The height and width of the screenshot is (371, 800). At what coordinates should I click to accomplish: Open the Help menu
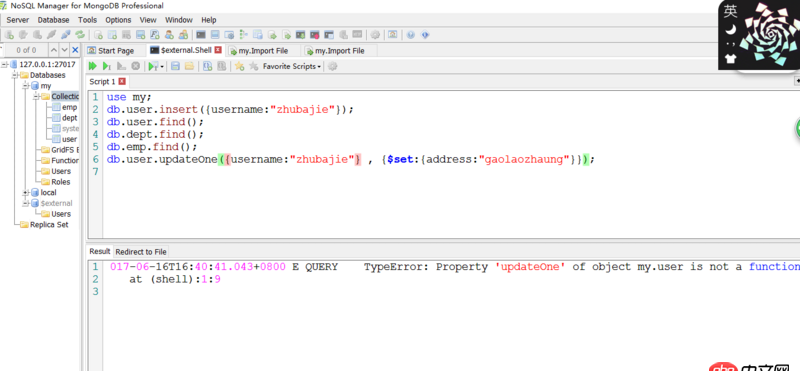(x=209, y=20)
